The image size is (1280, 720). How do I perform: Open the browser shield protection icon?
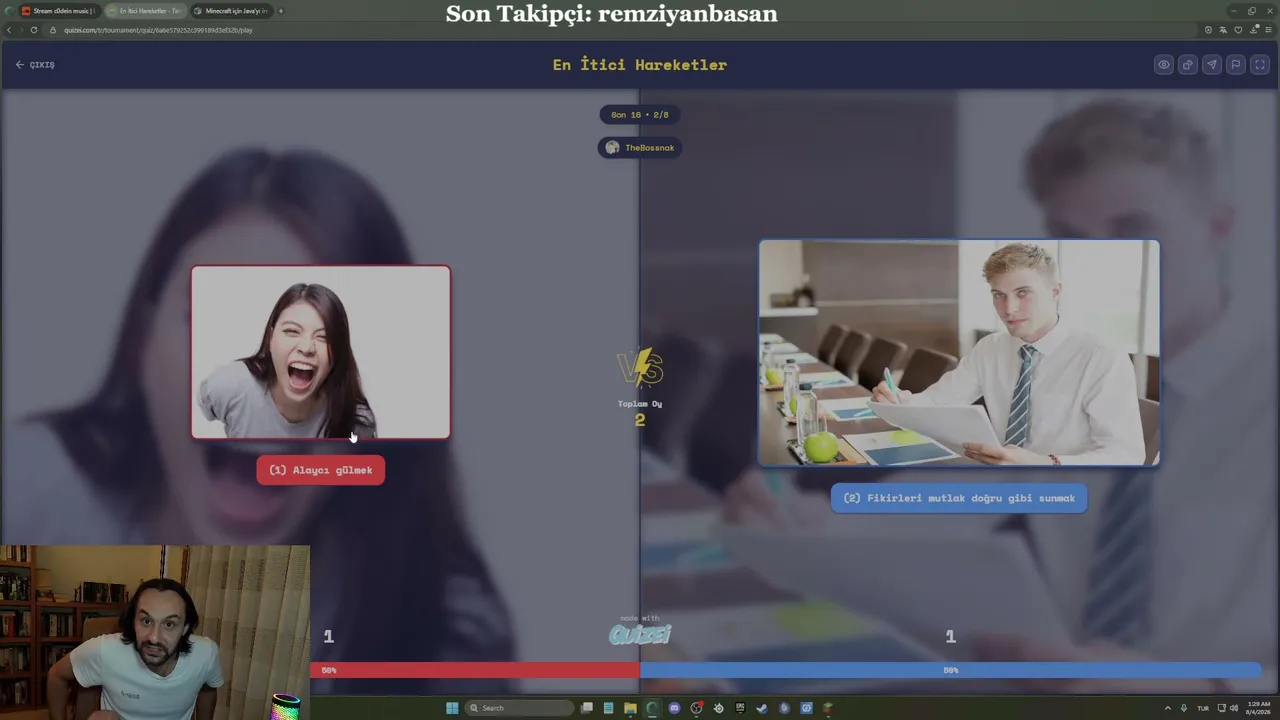click(x=1208, y=30)
